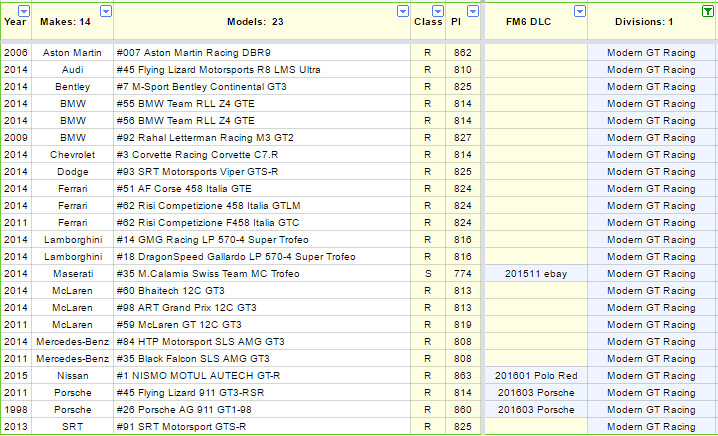Screen dimensions: 718x436
Task: Click #1 NISMO MOTUL AUTECH GT-R cell
Action: pos(262,376)
